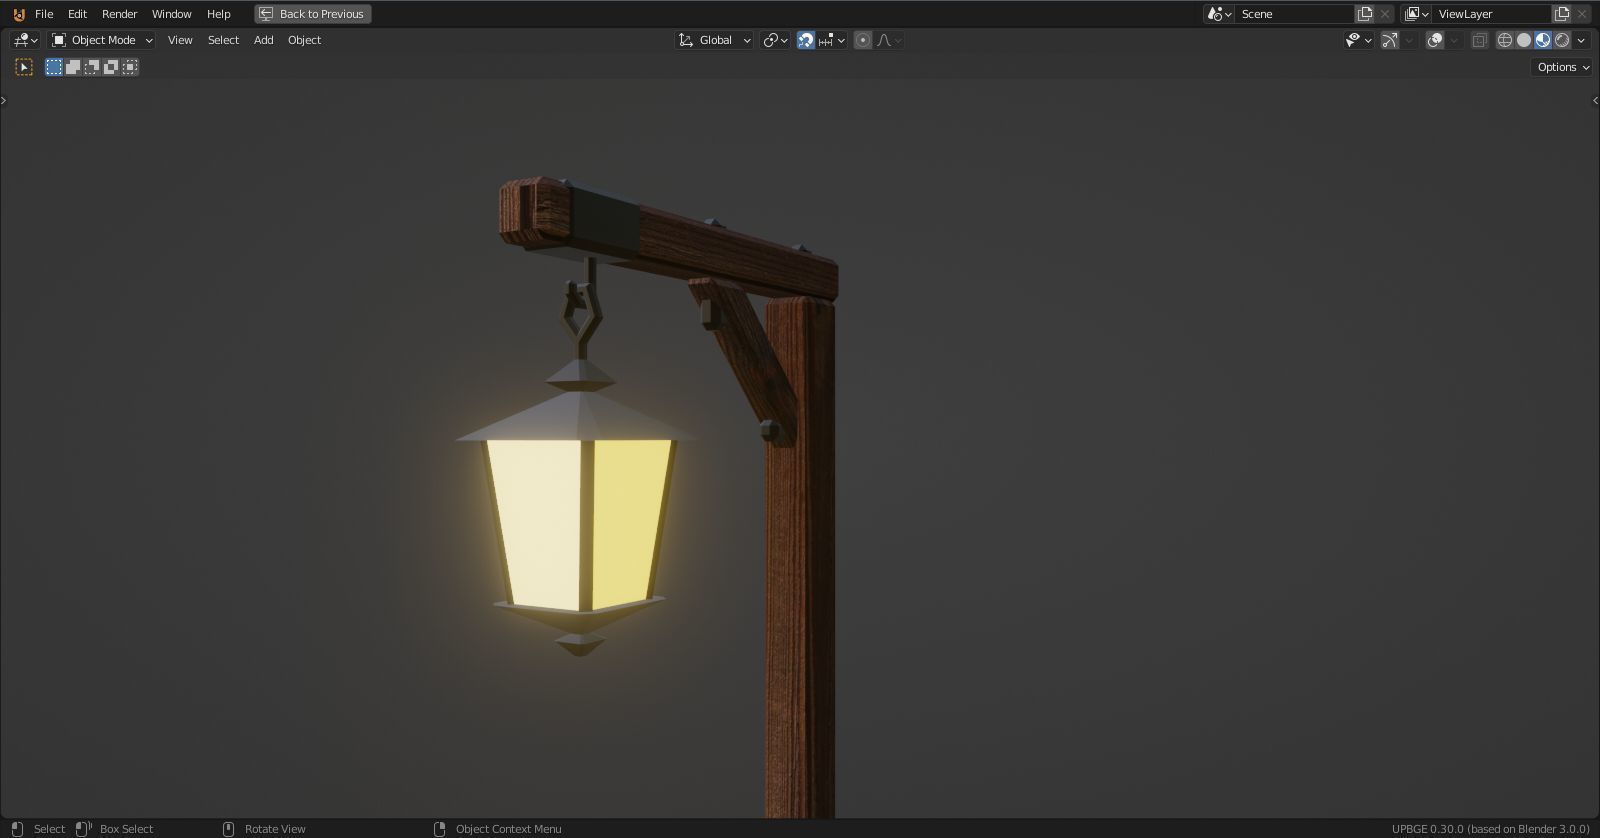Open the Help menu

218,14
